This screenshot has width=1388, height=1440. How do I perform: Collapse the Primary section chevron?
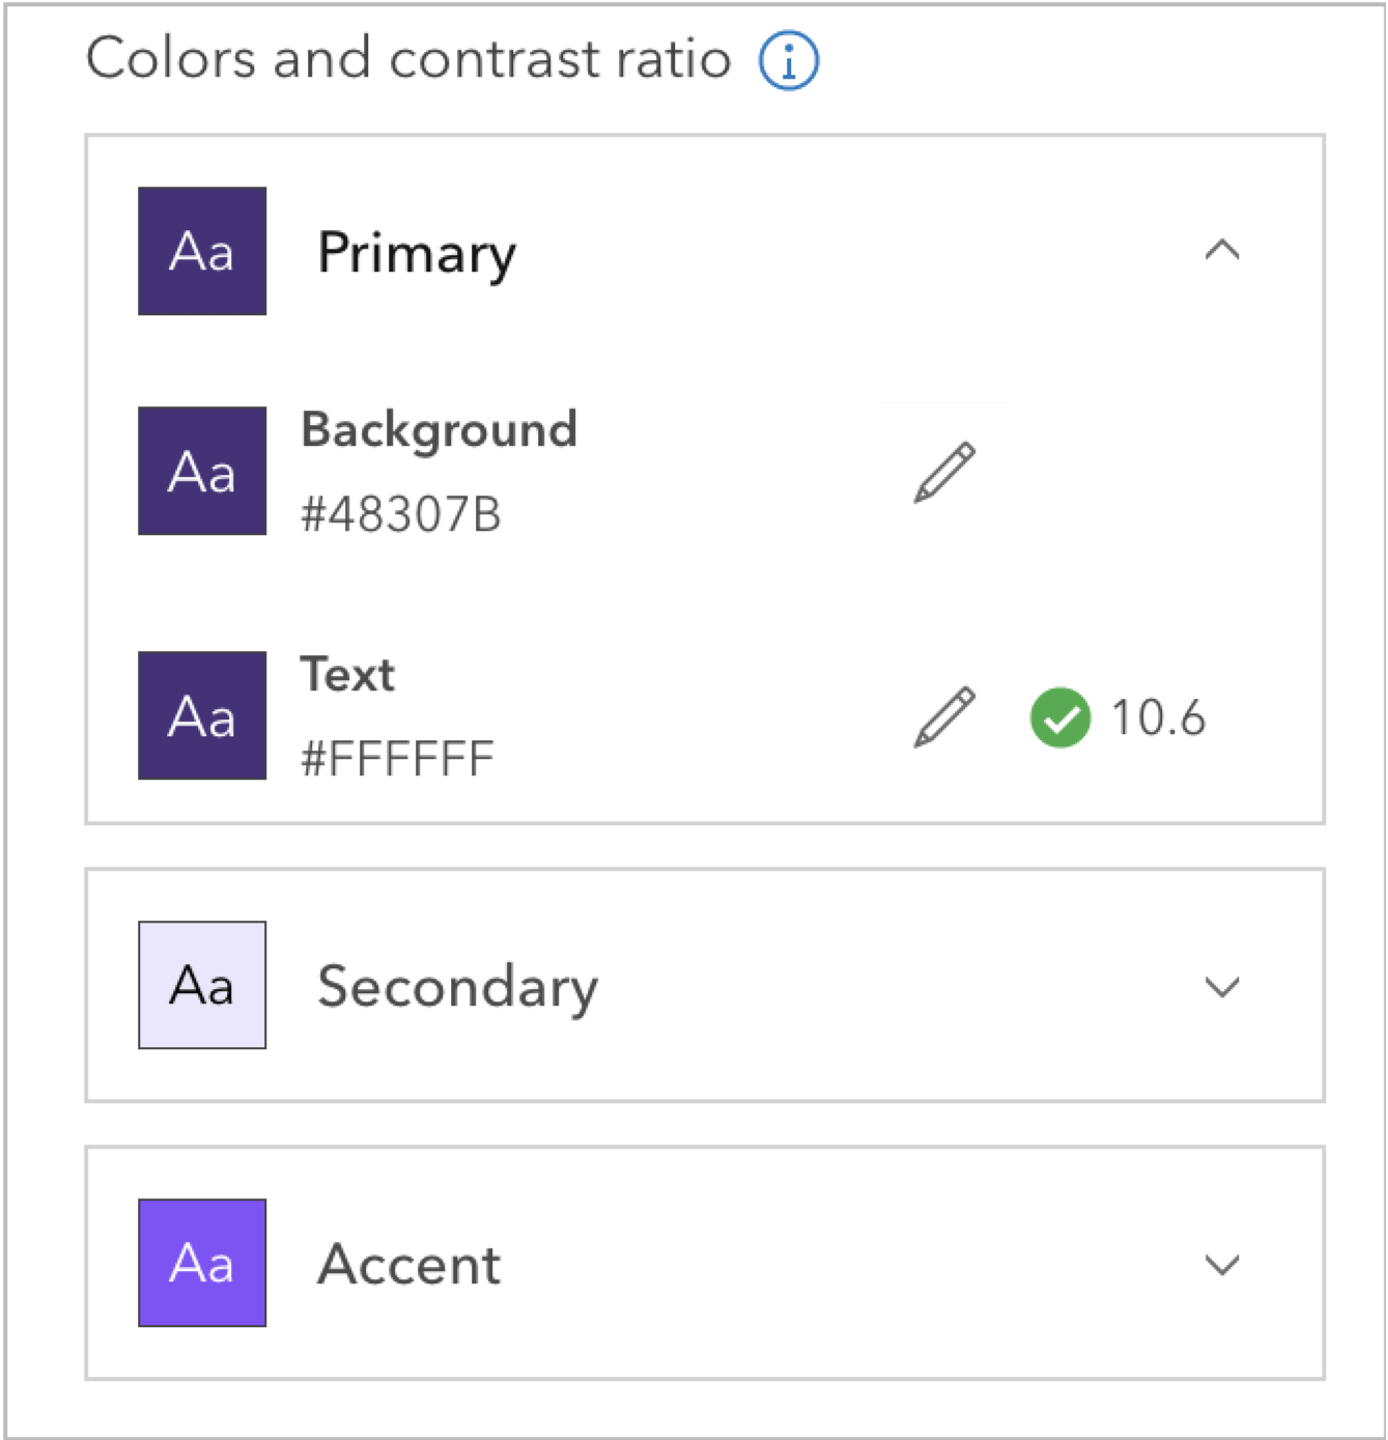tap(1222, 250)
